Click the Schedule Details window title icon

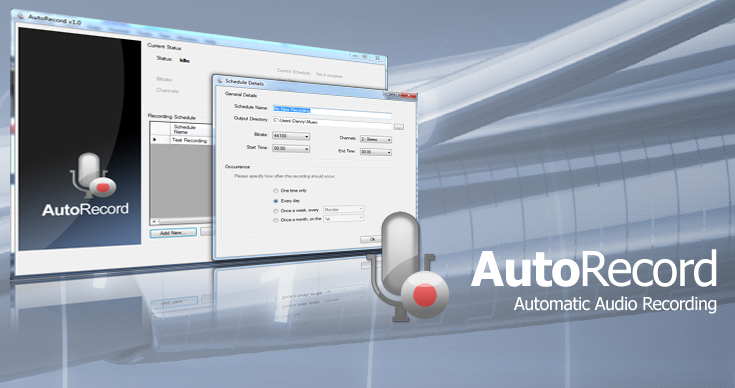[x=219, y=80]
